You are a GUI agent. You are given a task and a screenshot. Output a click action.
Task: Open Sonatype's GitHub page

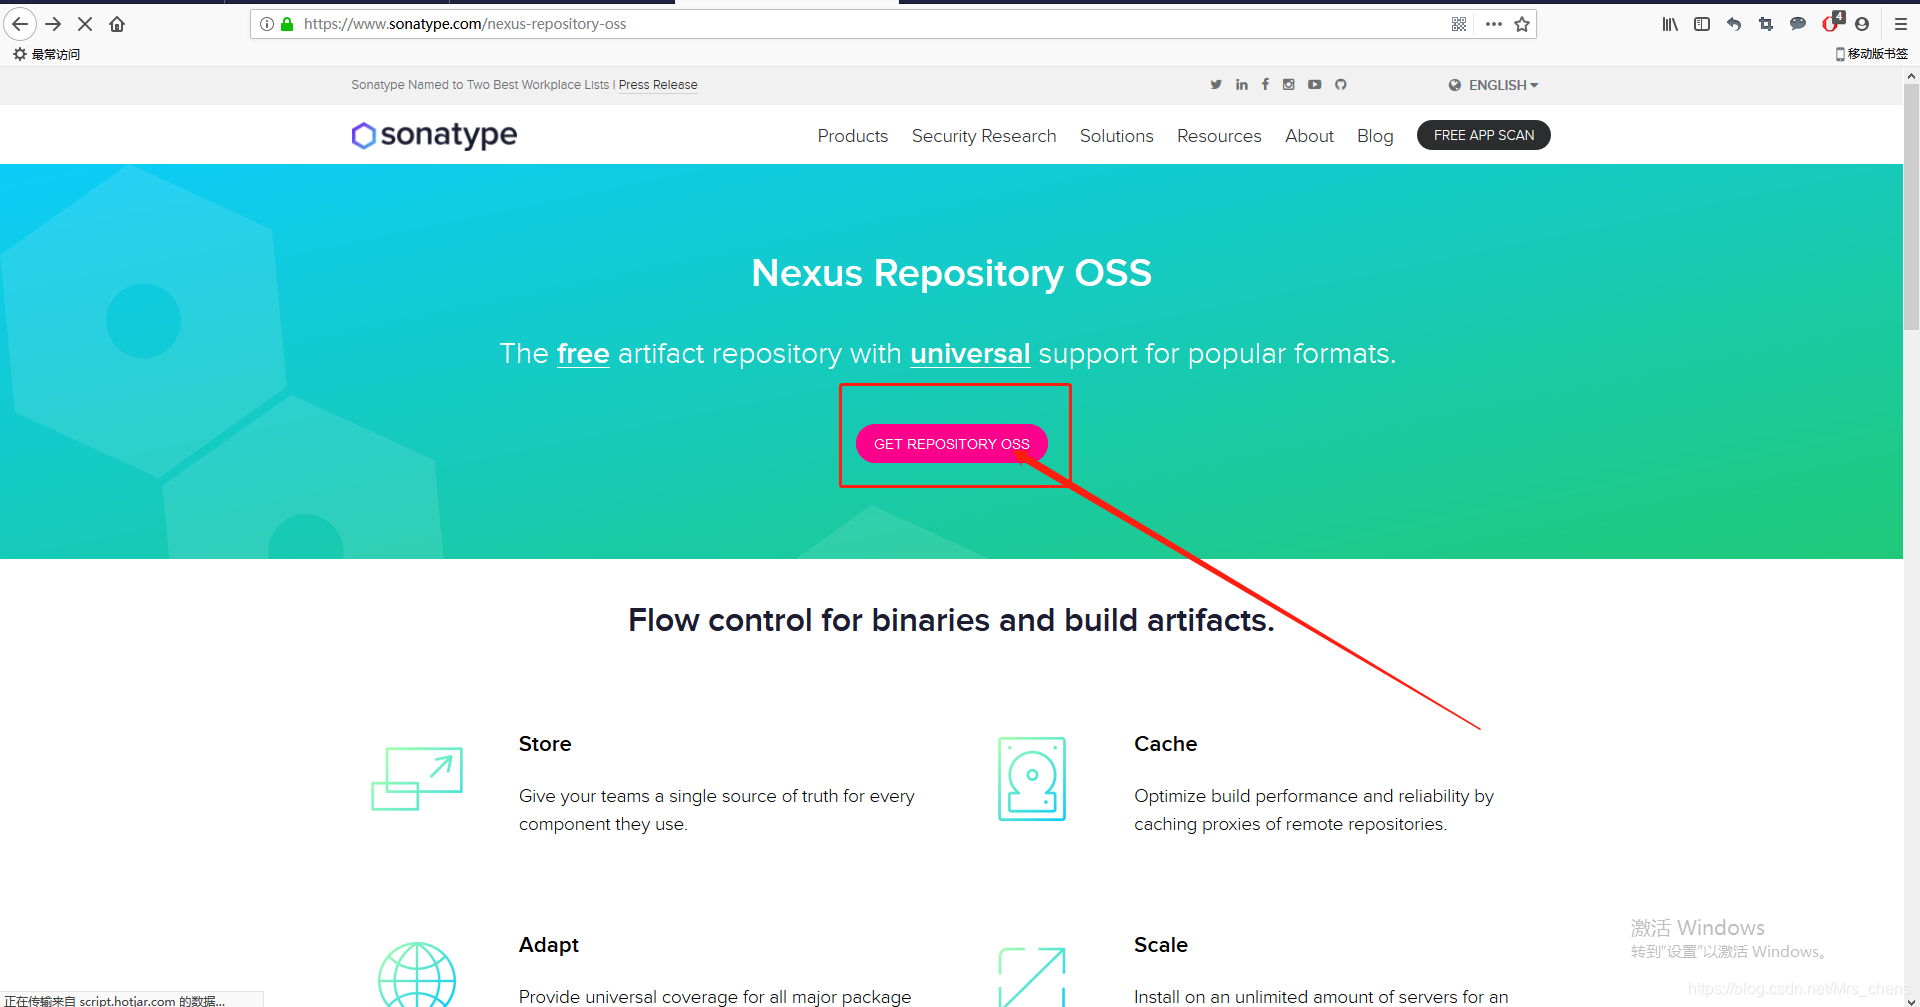tap(1341, 85)
